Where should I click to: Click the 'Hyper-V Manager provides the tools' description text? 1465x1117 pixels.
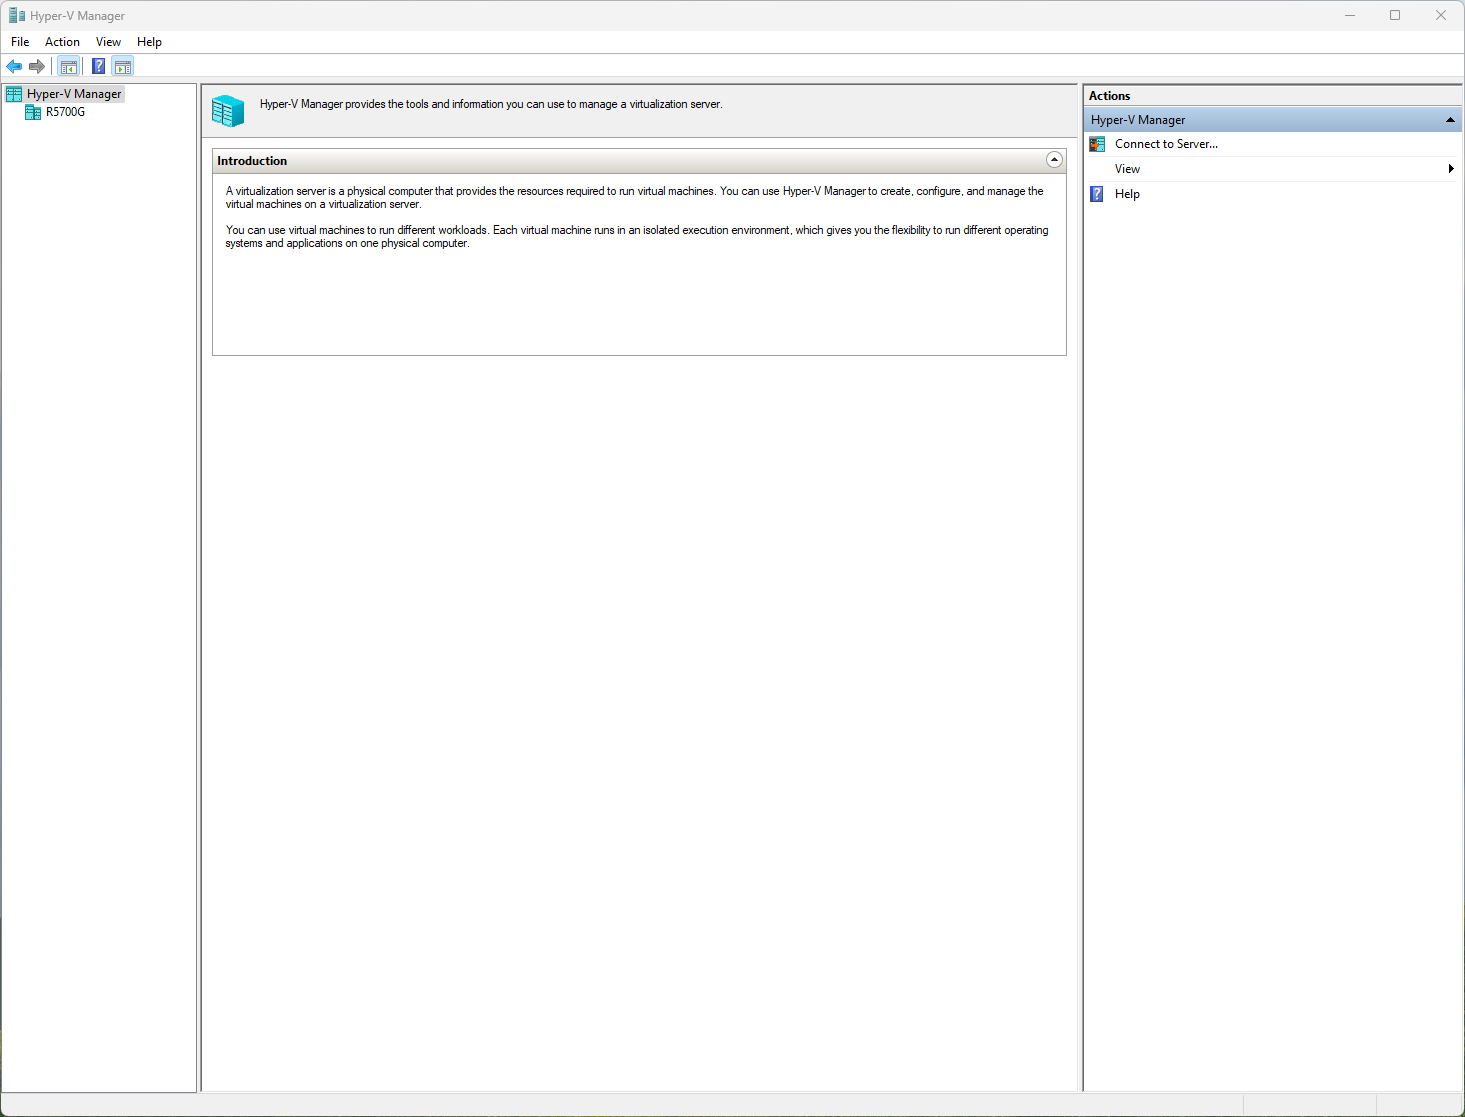(491, 104)
